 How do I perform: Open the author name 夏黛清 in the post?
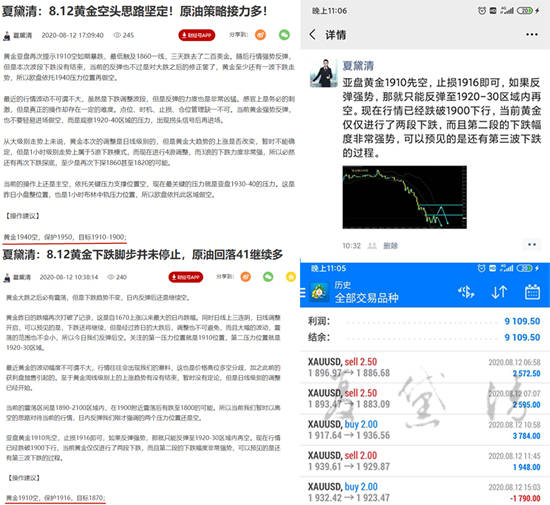click(358, 66)
